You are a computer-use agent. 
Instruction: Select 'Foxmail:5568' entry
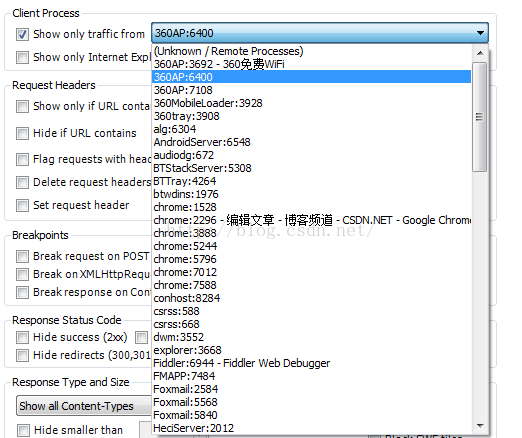pyautogui.click(x=312, y=402)
